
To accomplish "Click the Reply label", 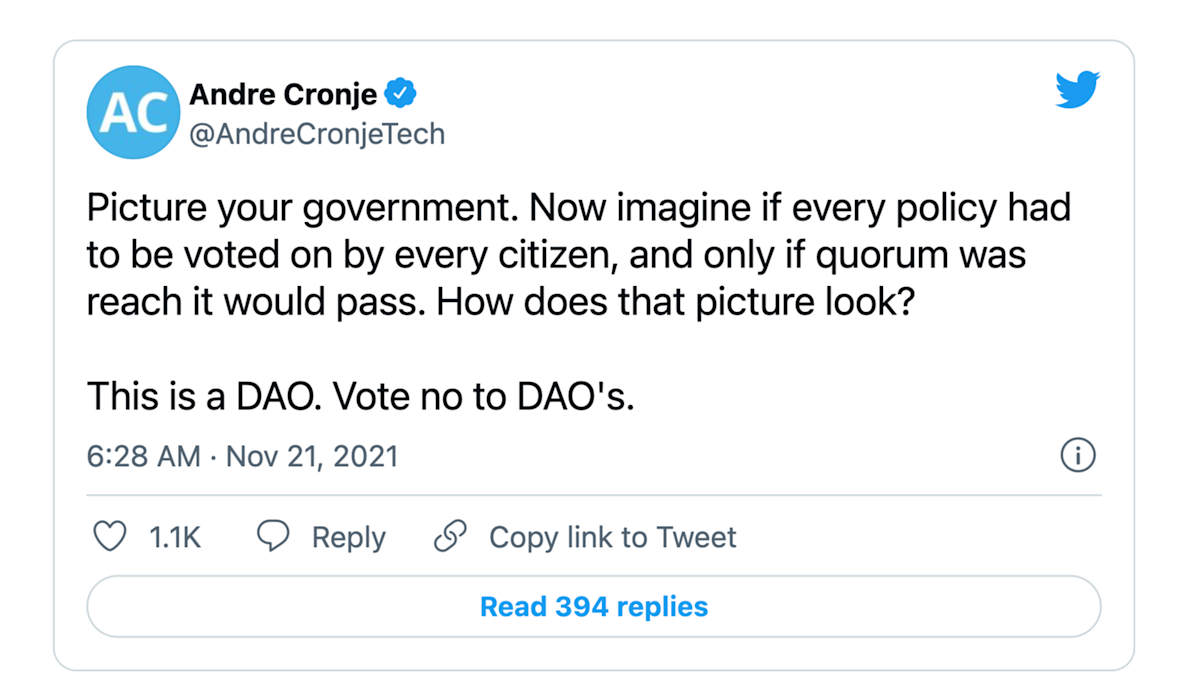I will [348, 537].
